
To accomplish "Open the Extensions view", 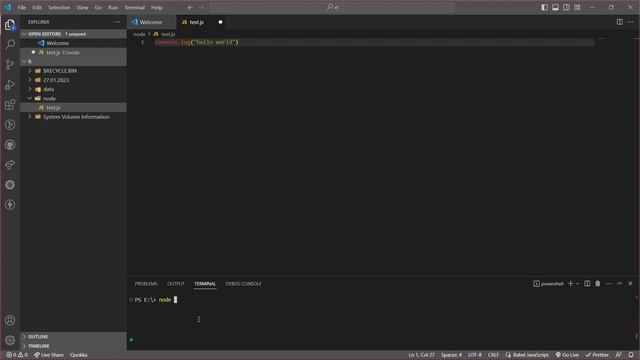I will click(10, 104).
